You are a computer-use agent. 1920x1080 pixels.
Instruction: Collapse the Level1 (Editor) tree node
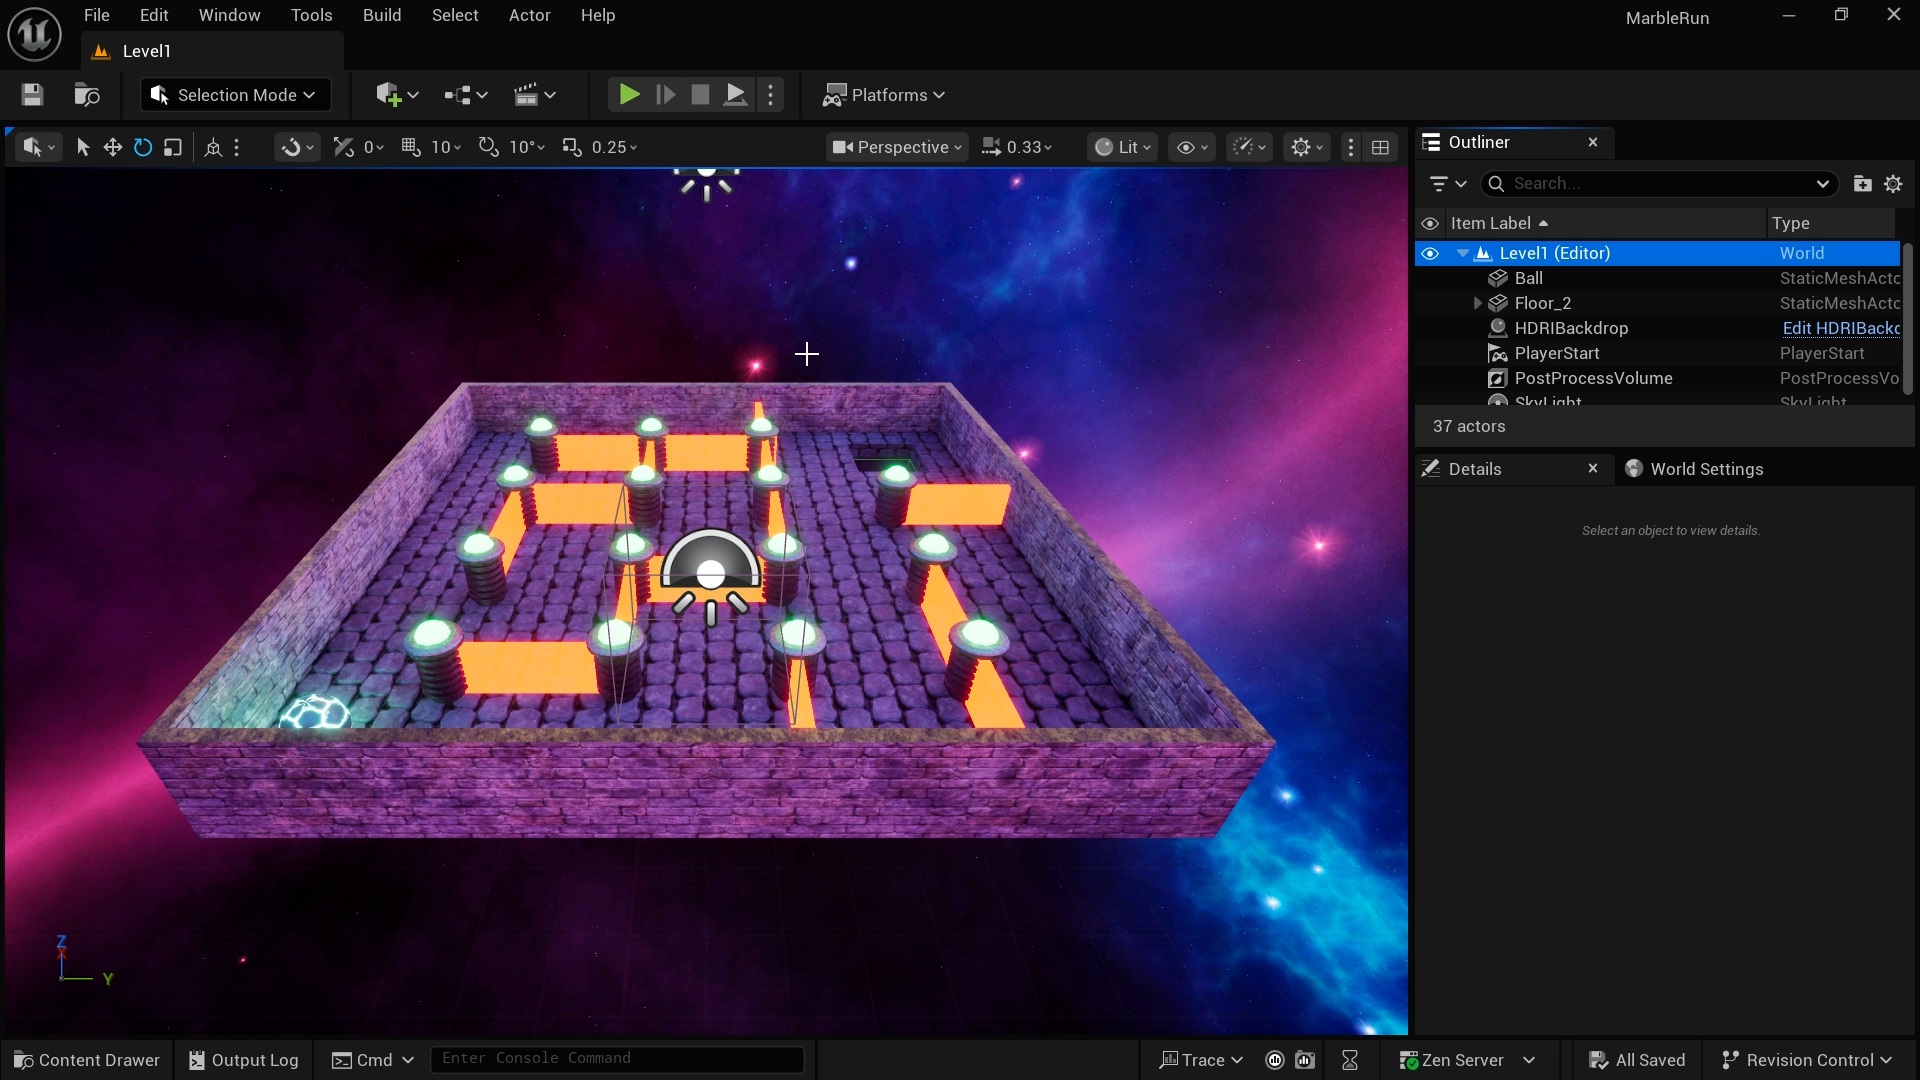pyautogui.click(x=1463, y=253)
